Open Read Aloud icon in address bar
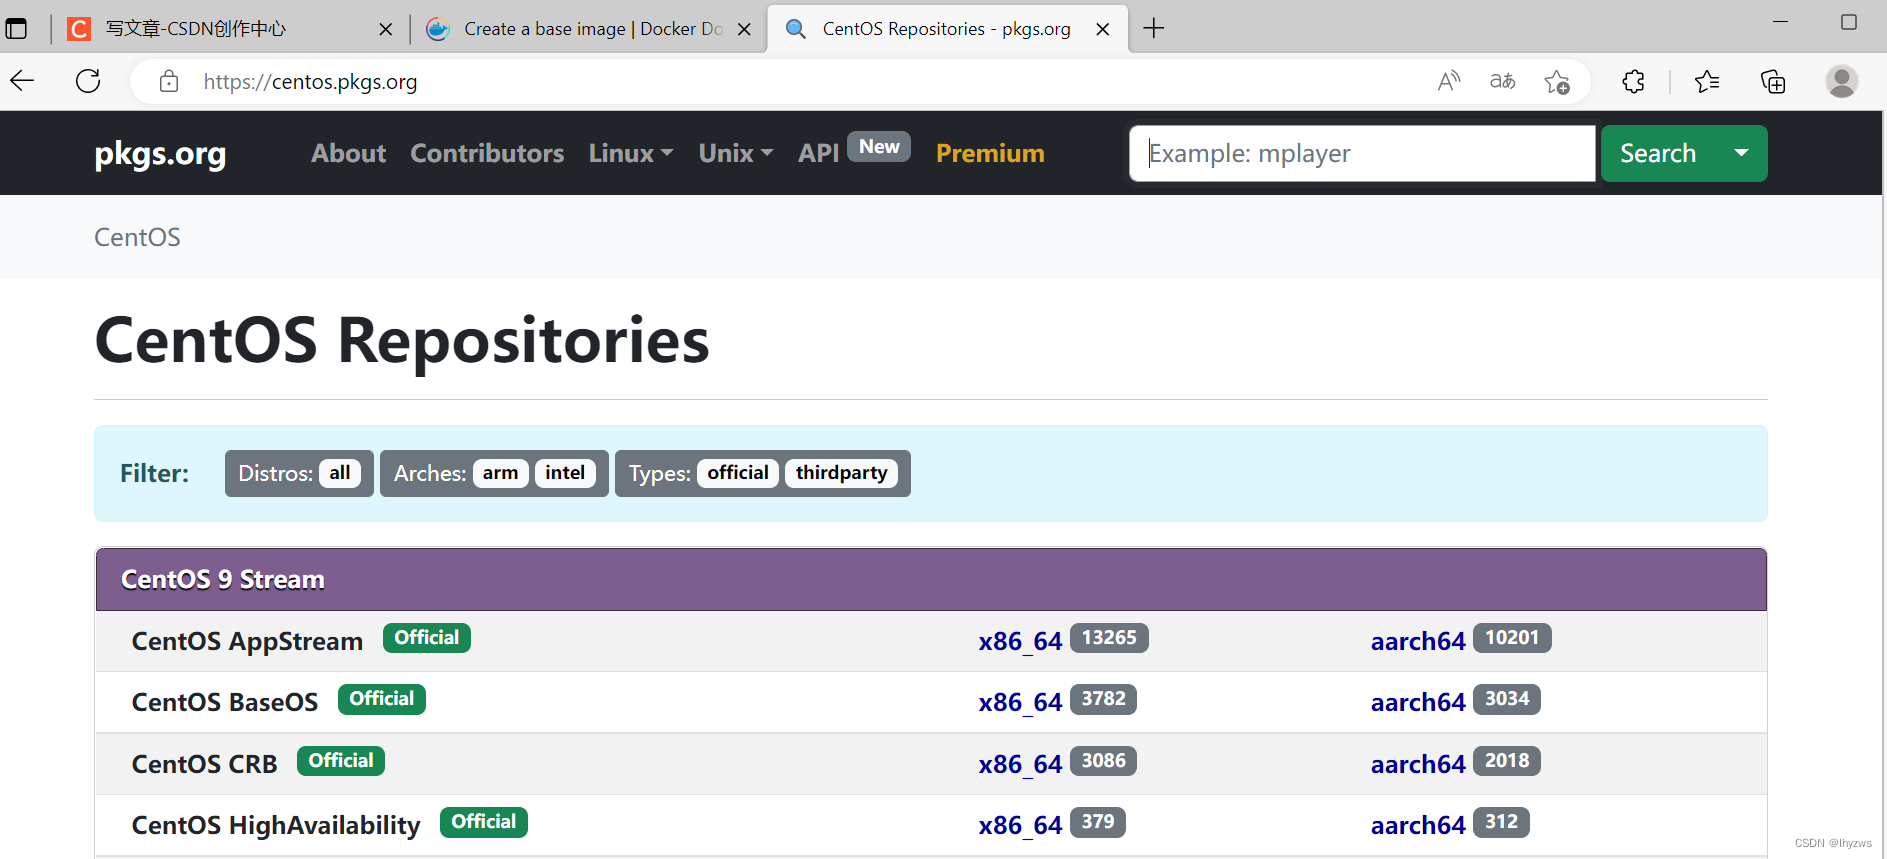1887x859 pixels. coord(1448,81)
